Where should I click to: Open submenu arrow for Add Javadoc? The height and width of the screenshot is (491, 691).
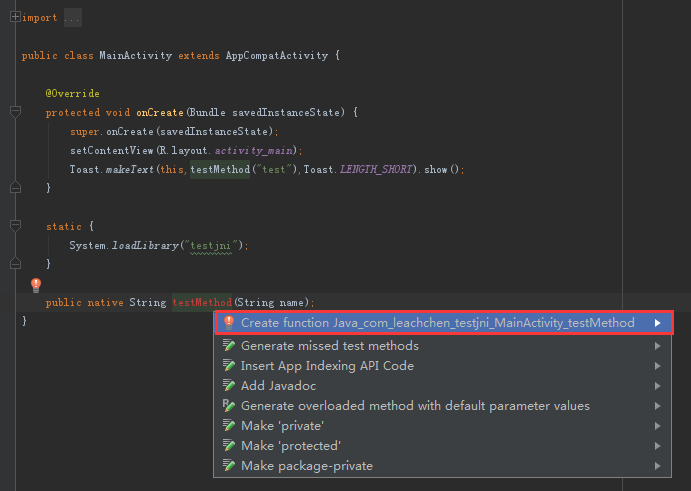click(x=658, y=386)
